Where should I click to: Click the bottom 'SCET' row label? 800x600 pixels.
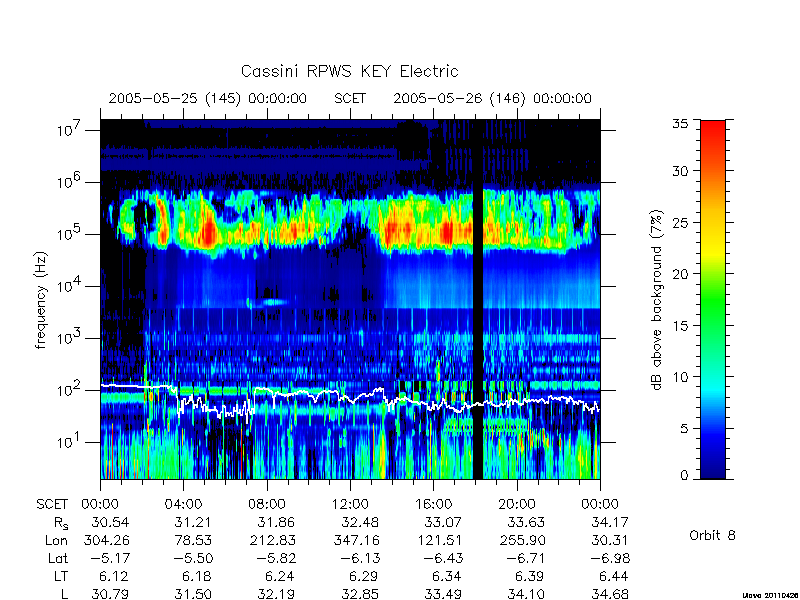click(x=52, y=505)
